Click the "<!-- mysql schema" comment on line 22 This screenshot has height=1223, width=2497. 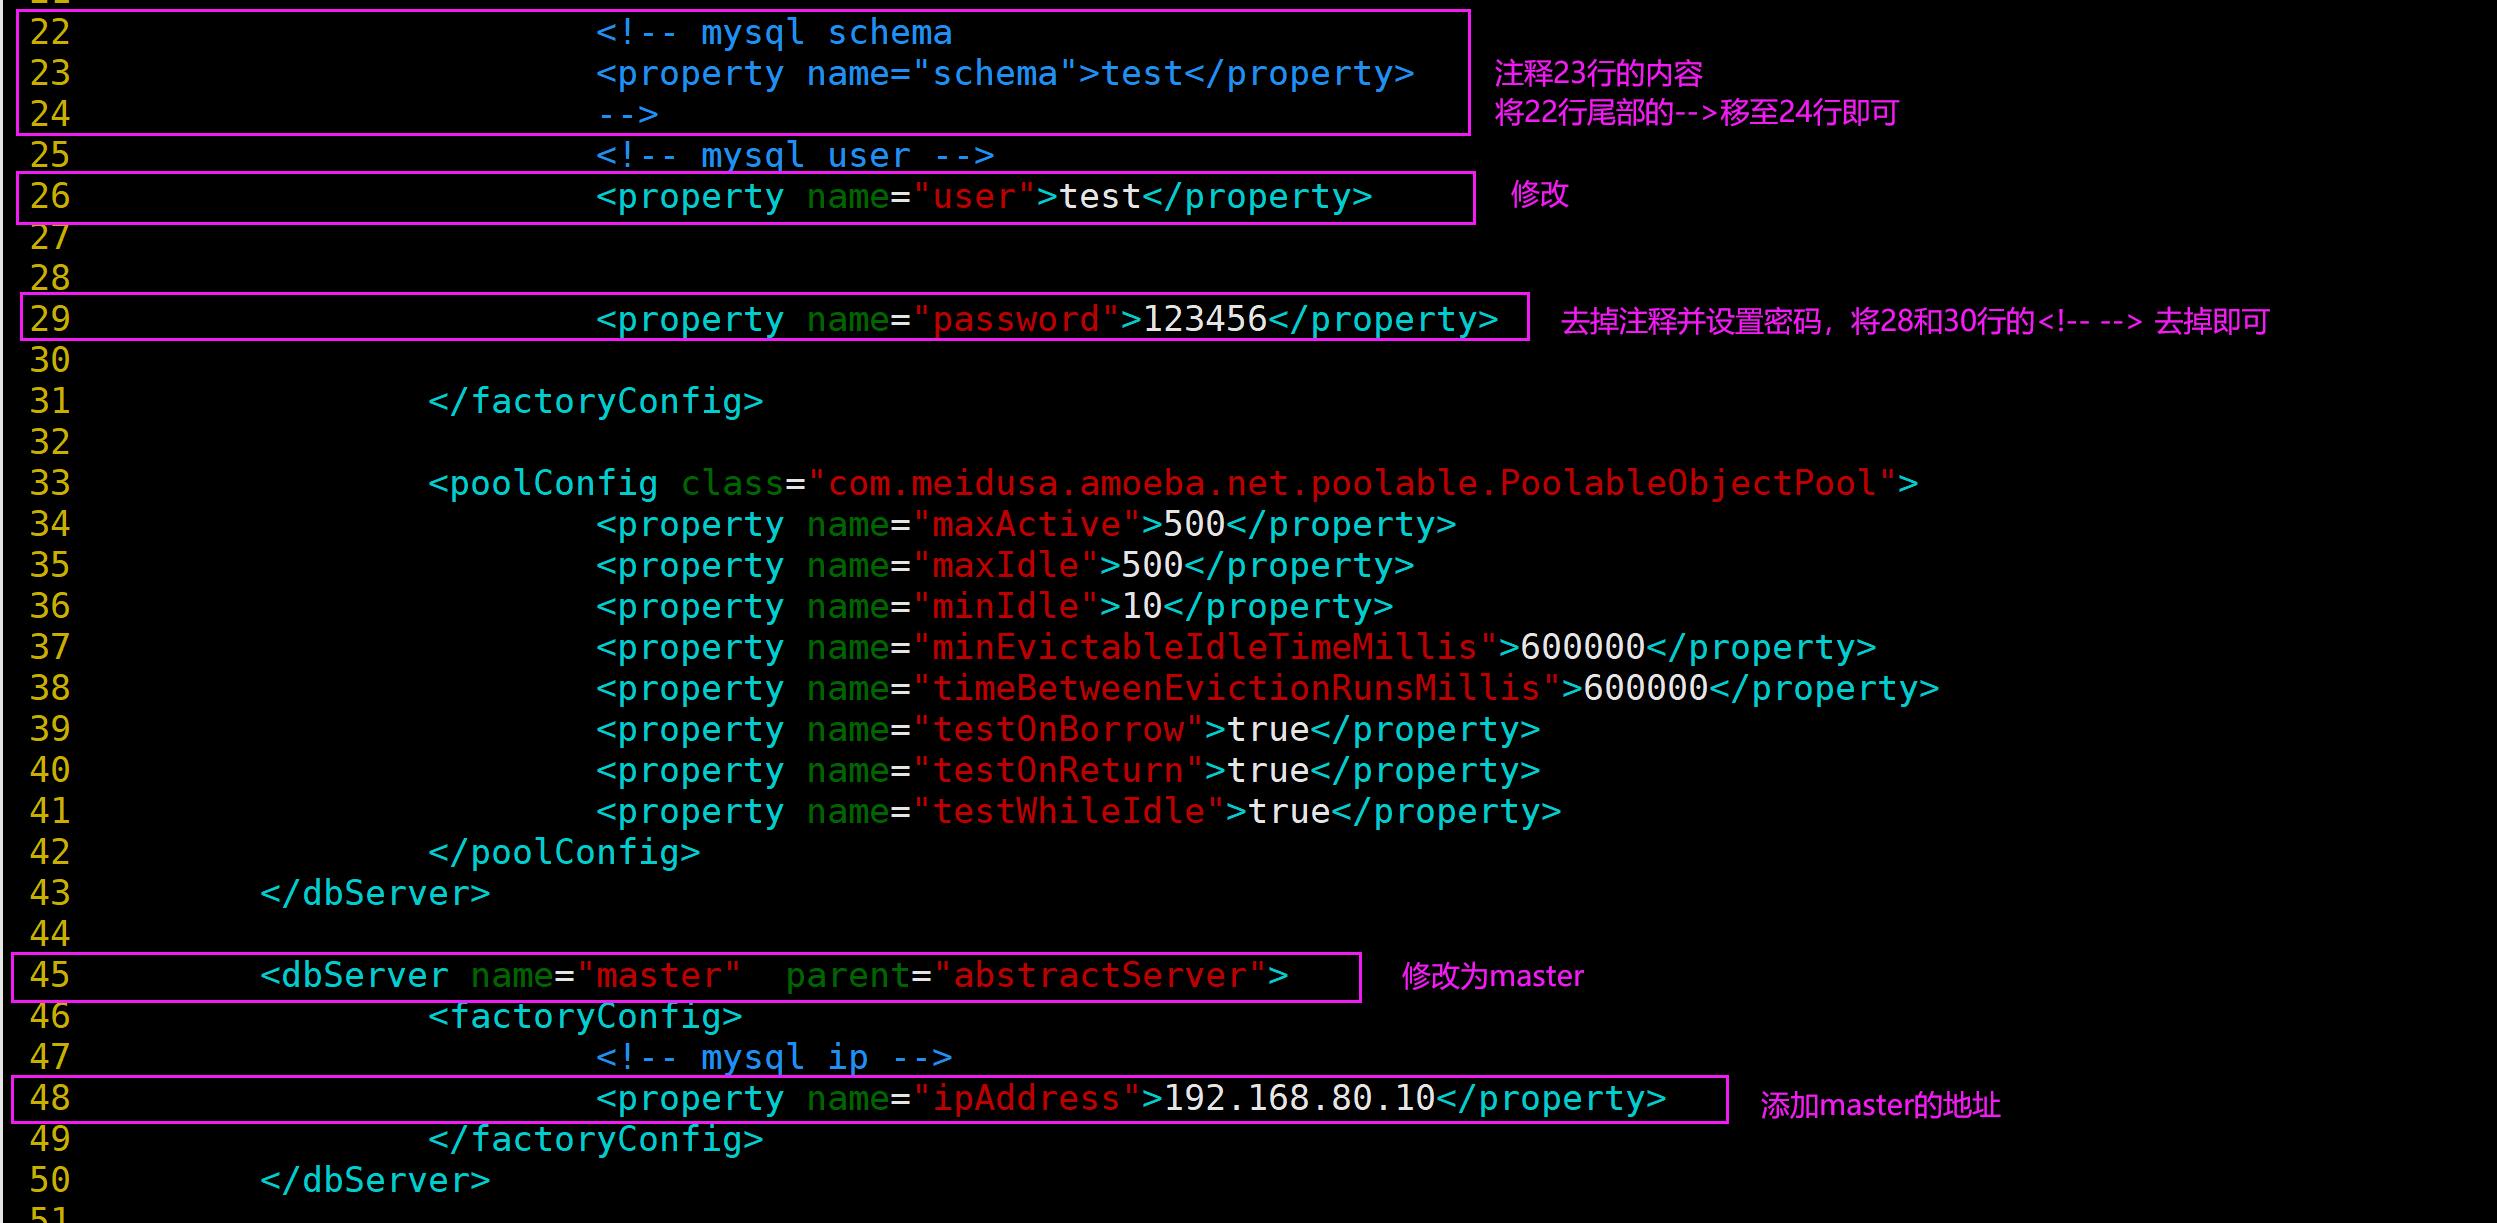pos(774,33)
